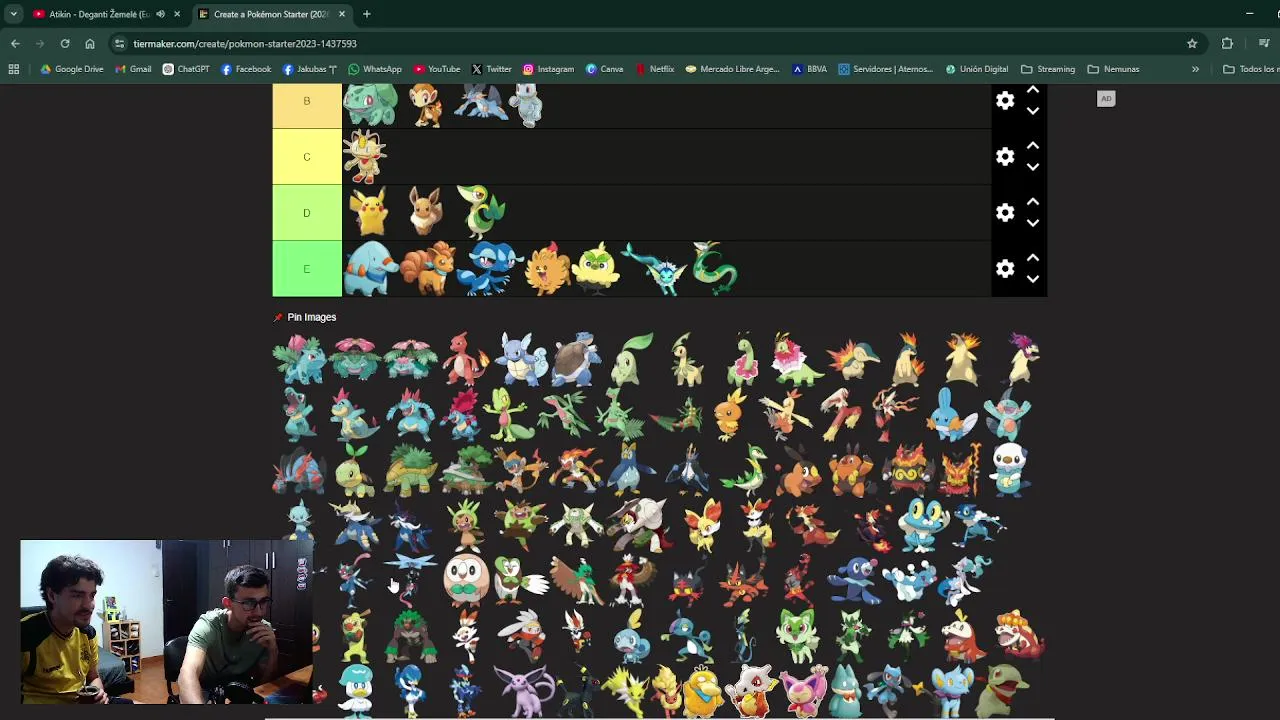Pick Chimchar in tier B
1280x720 pixels.
coord(426,104)
